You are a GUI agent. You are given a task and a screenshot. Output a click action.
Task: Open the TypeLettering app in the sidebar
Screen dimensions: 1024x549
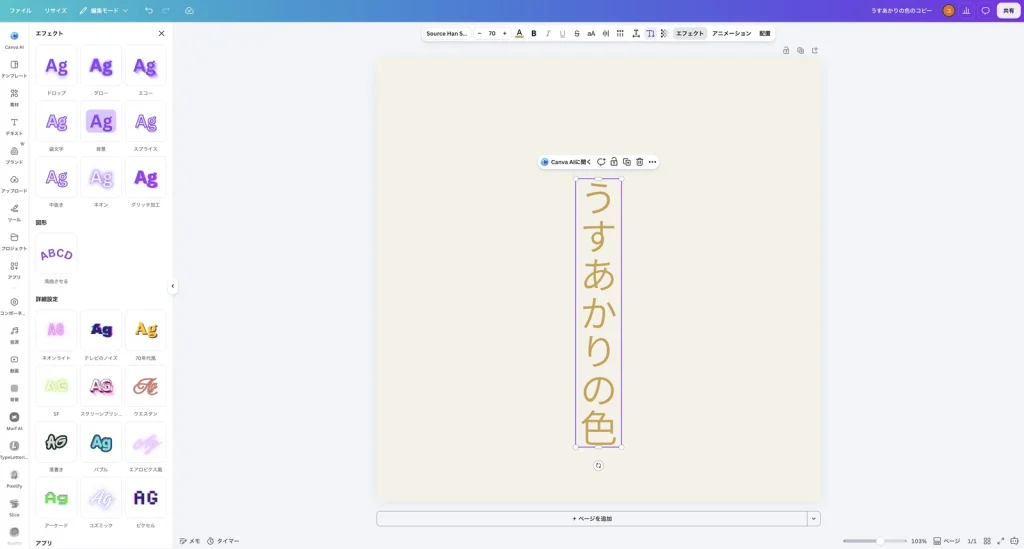click(x=14, y=449)
